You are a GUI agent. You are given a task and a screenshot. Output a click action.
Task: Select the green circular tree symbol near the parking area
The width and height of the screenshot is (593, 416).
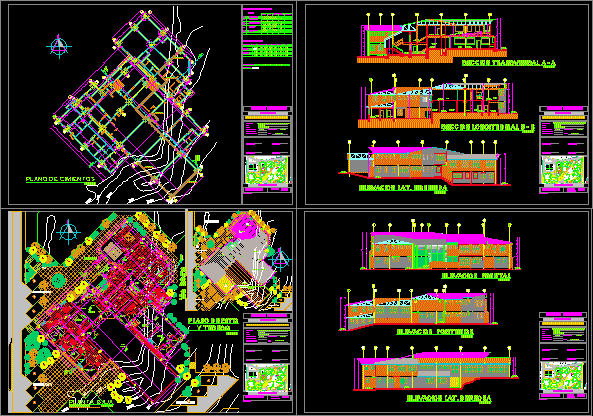click(x=57, y=281)
